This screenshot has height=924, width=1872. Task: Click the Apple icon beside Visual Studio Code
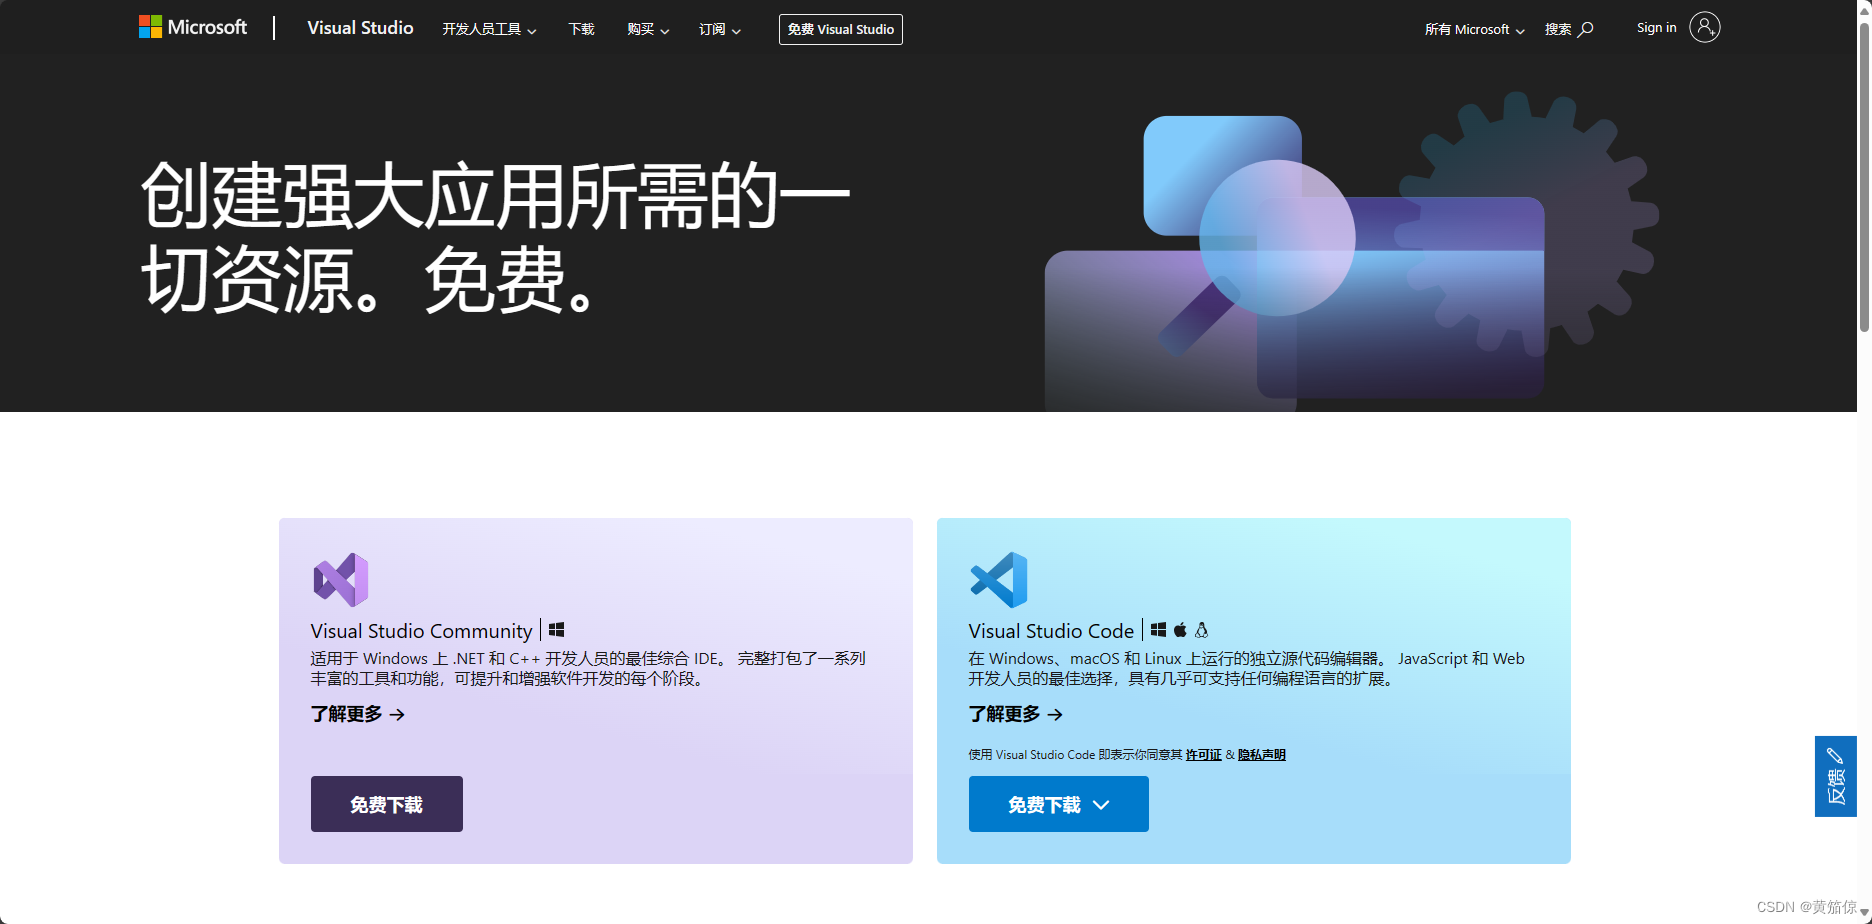click(x=1180, y=630)
